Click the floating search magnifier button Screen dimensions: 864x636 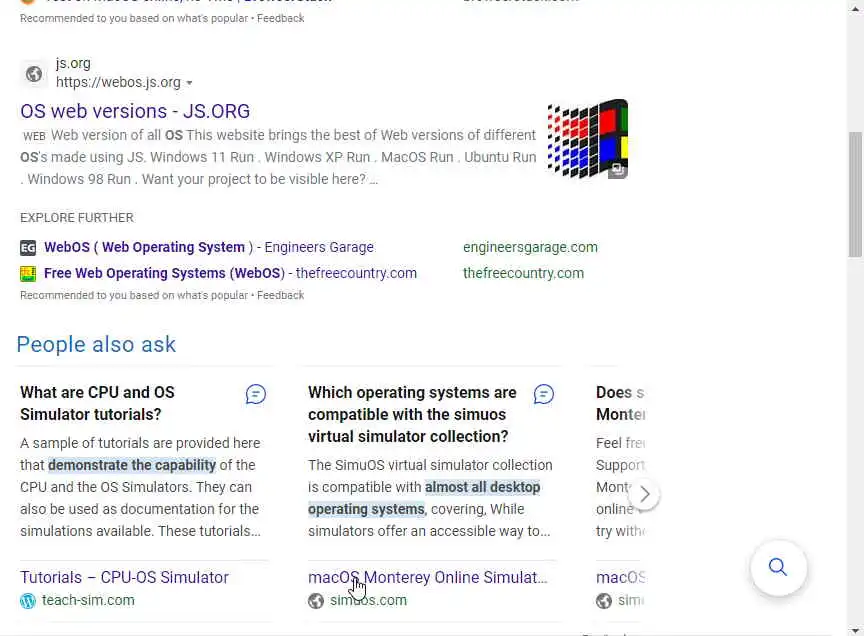[x=778, y=568]
